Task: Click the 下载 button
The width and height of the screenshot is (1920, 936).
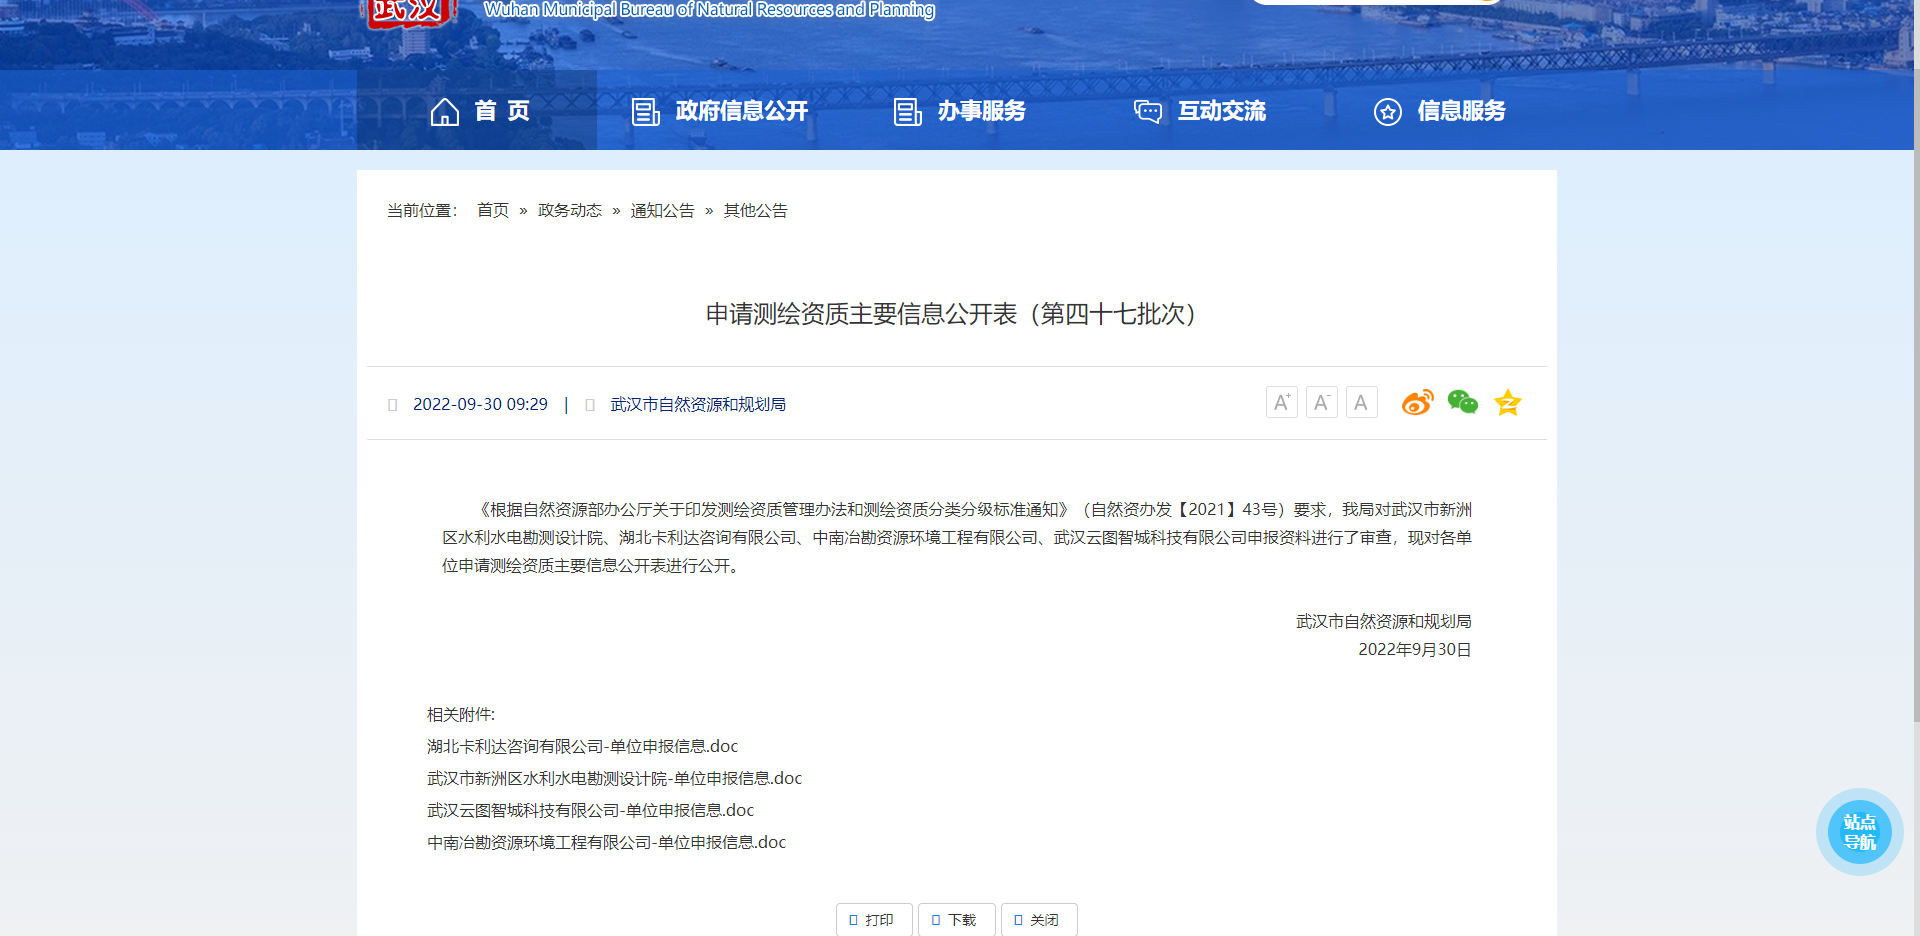Action: pos(955,919)
